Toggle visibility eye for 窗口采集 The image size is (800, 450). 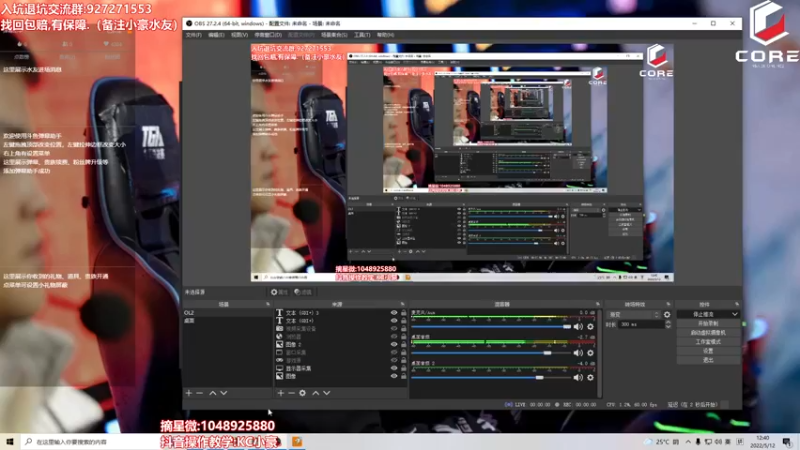tap(394, 352)
